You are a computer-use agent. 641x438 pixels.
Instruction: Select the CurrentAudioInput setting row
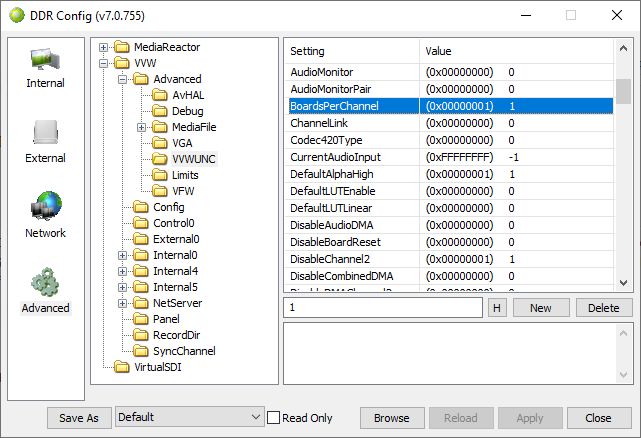449,157
